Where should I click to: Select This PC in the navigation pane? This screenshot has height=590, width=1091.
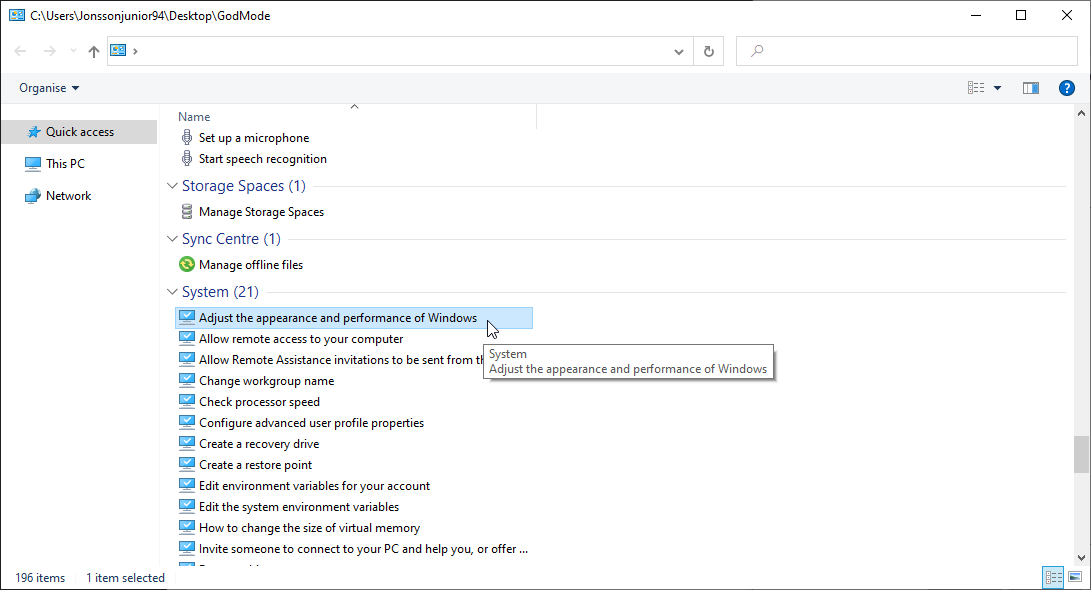(66, 163)
